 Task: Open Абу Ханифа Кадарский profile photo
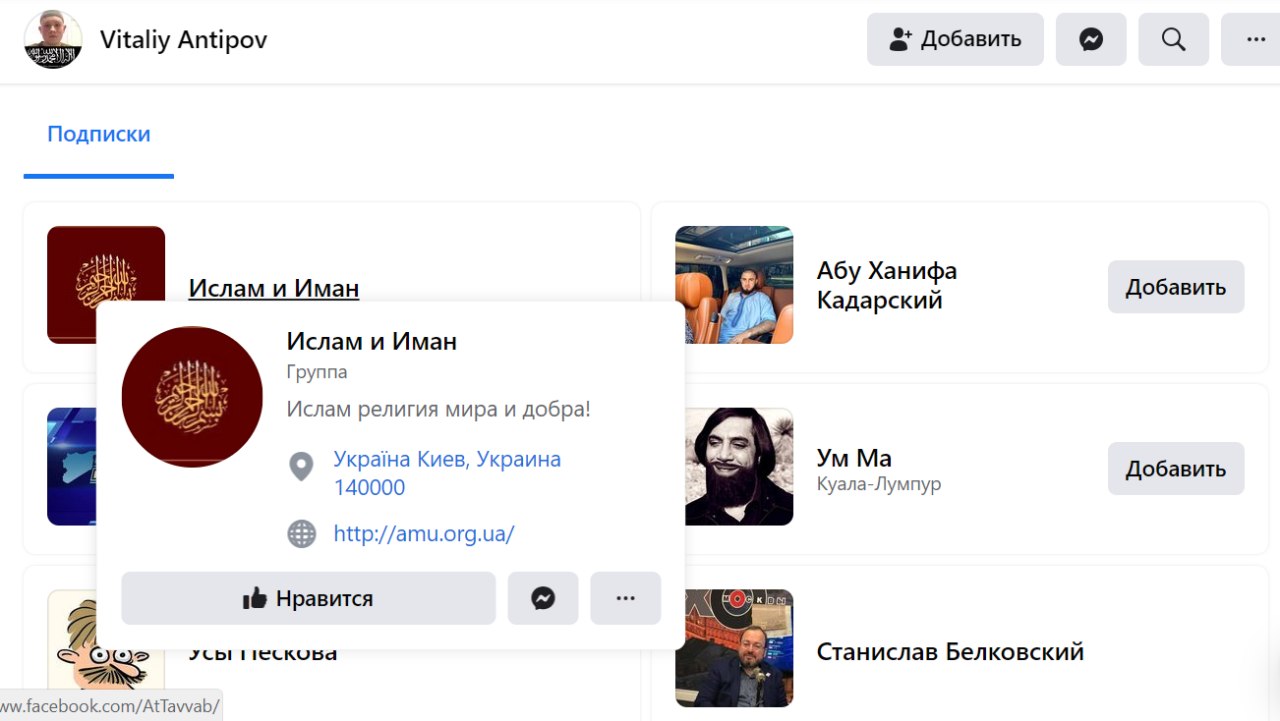734,285
